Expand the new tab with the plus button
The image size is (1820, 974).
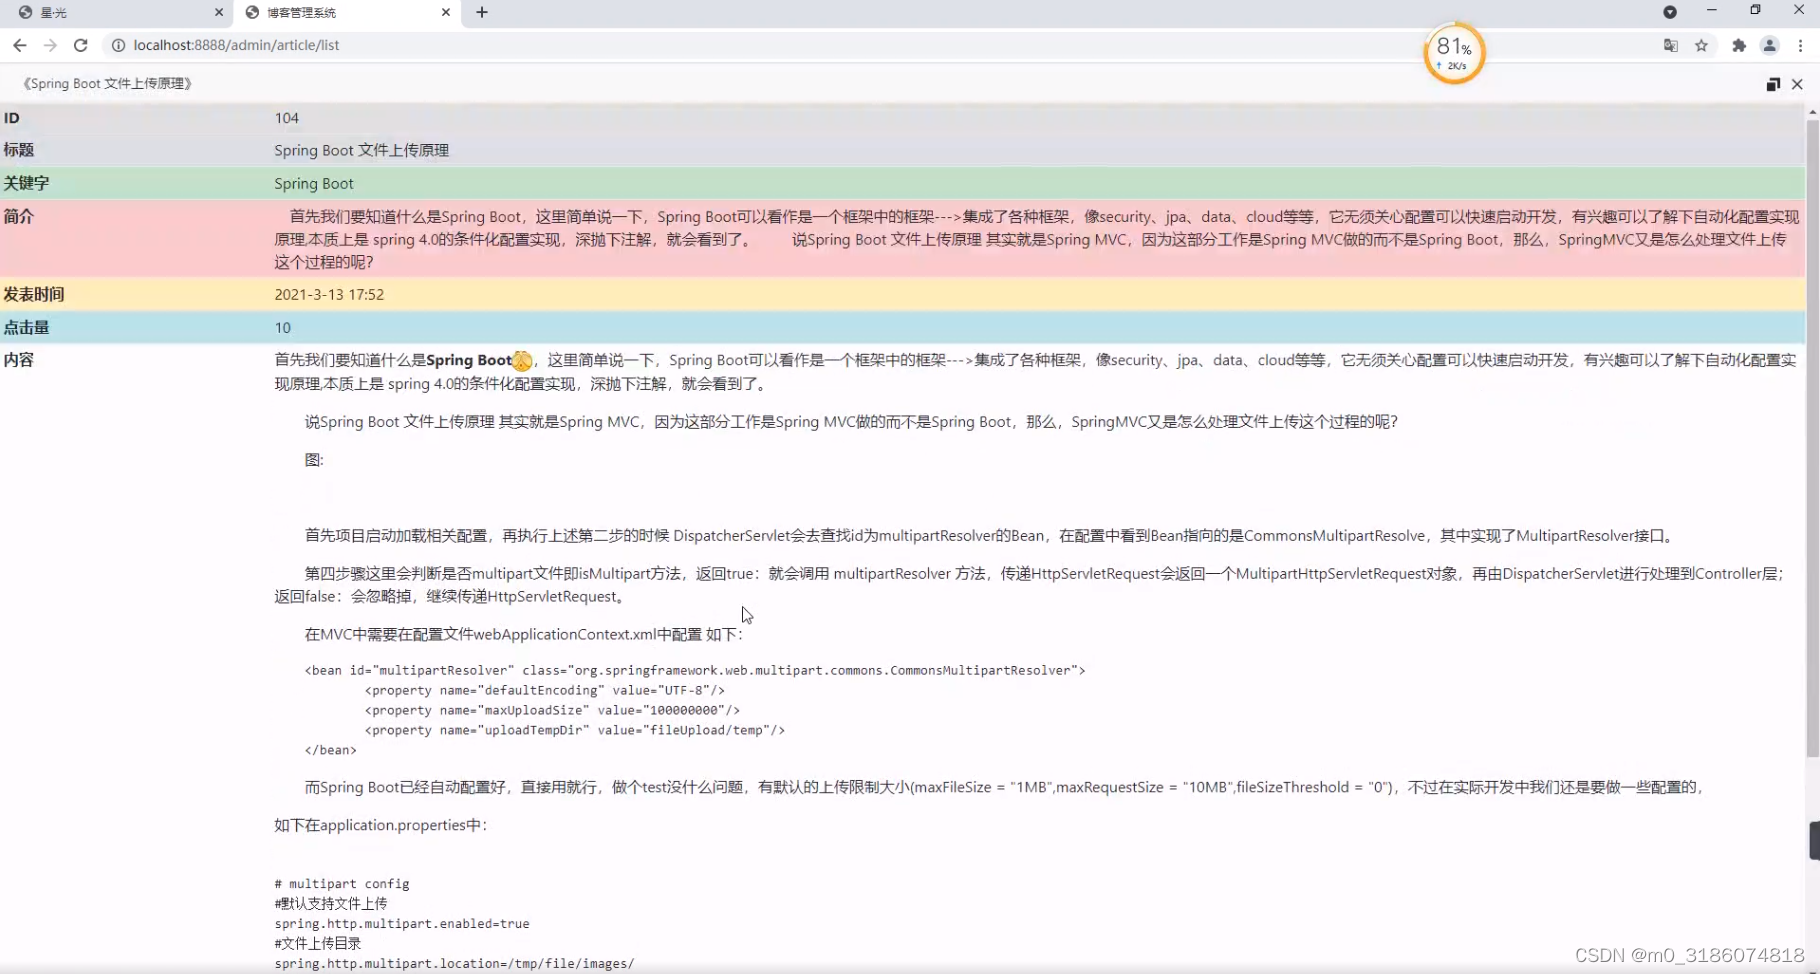(482, 12)
